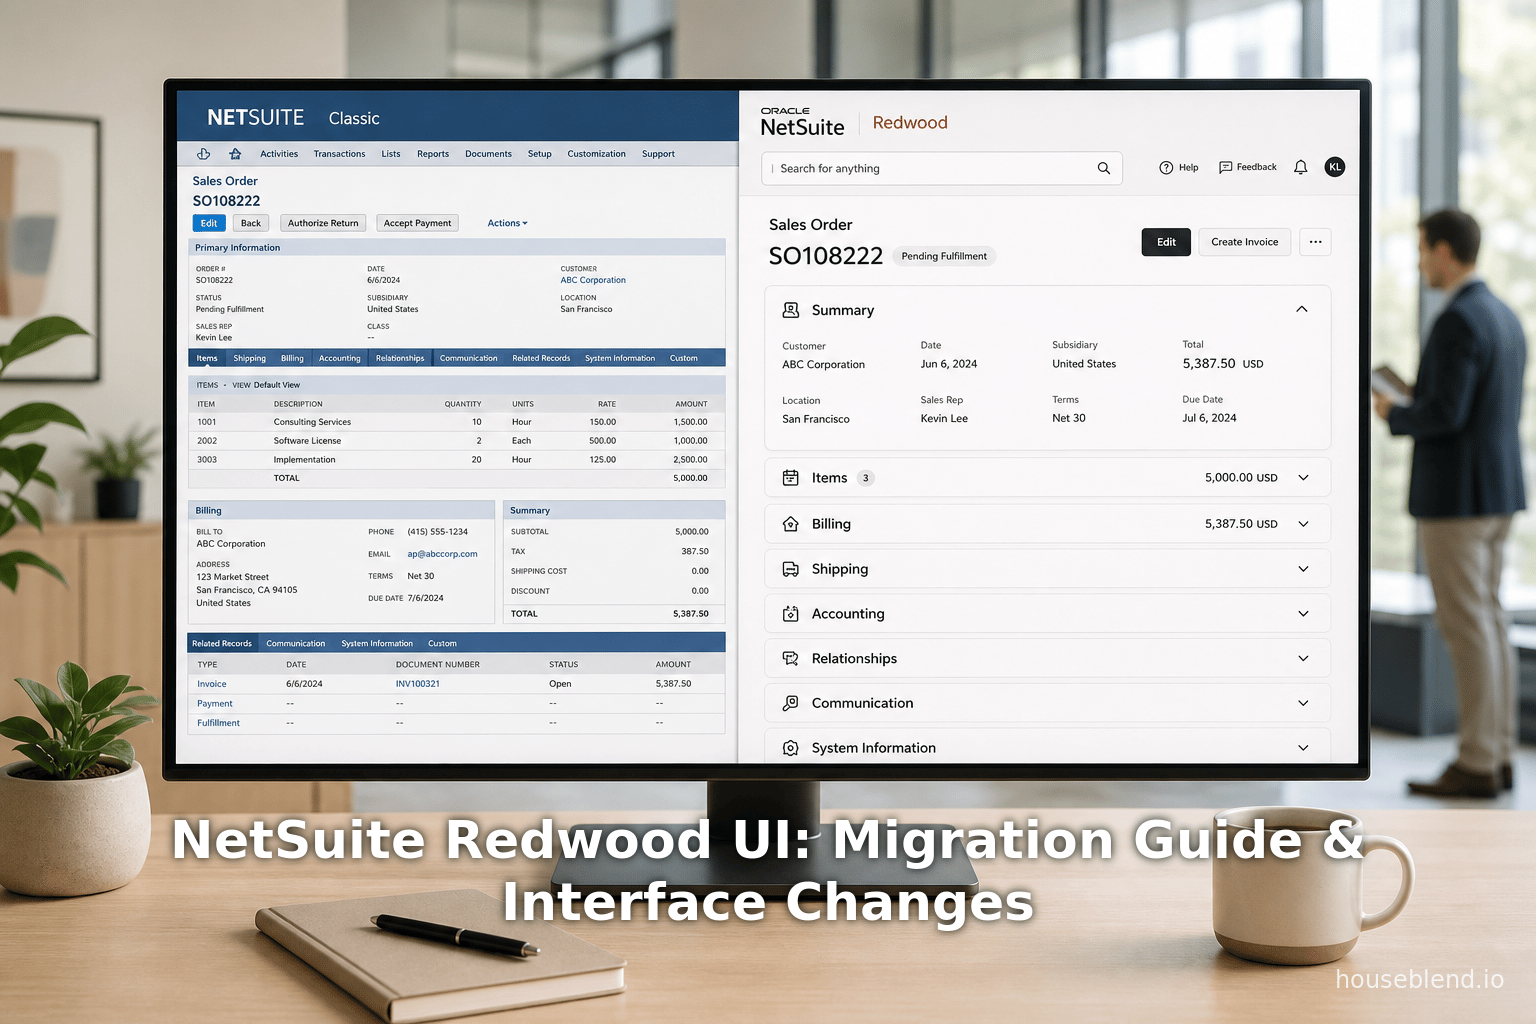
Task: Click the Back button
Action: coord(251,223)
